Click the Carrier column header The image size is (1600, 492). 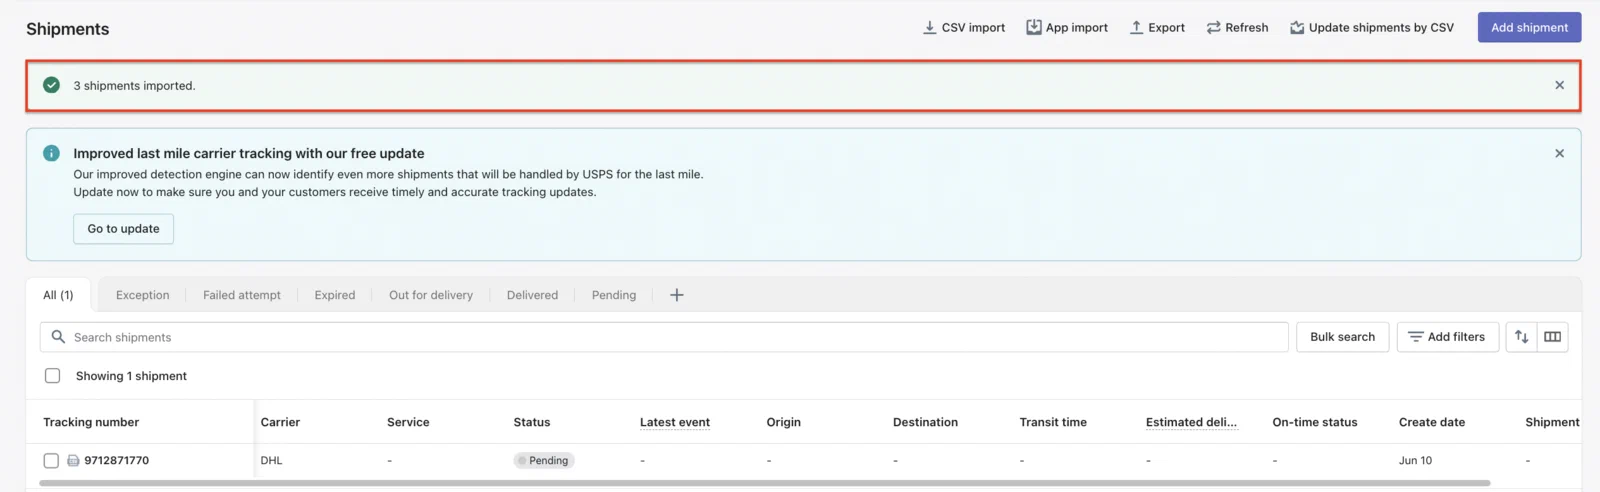(280, 422)
